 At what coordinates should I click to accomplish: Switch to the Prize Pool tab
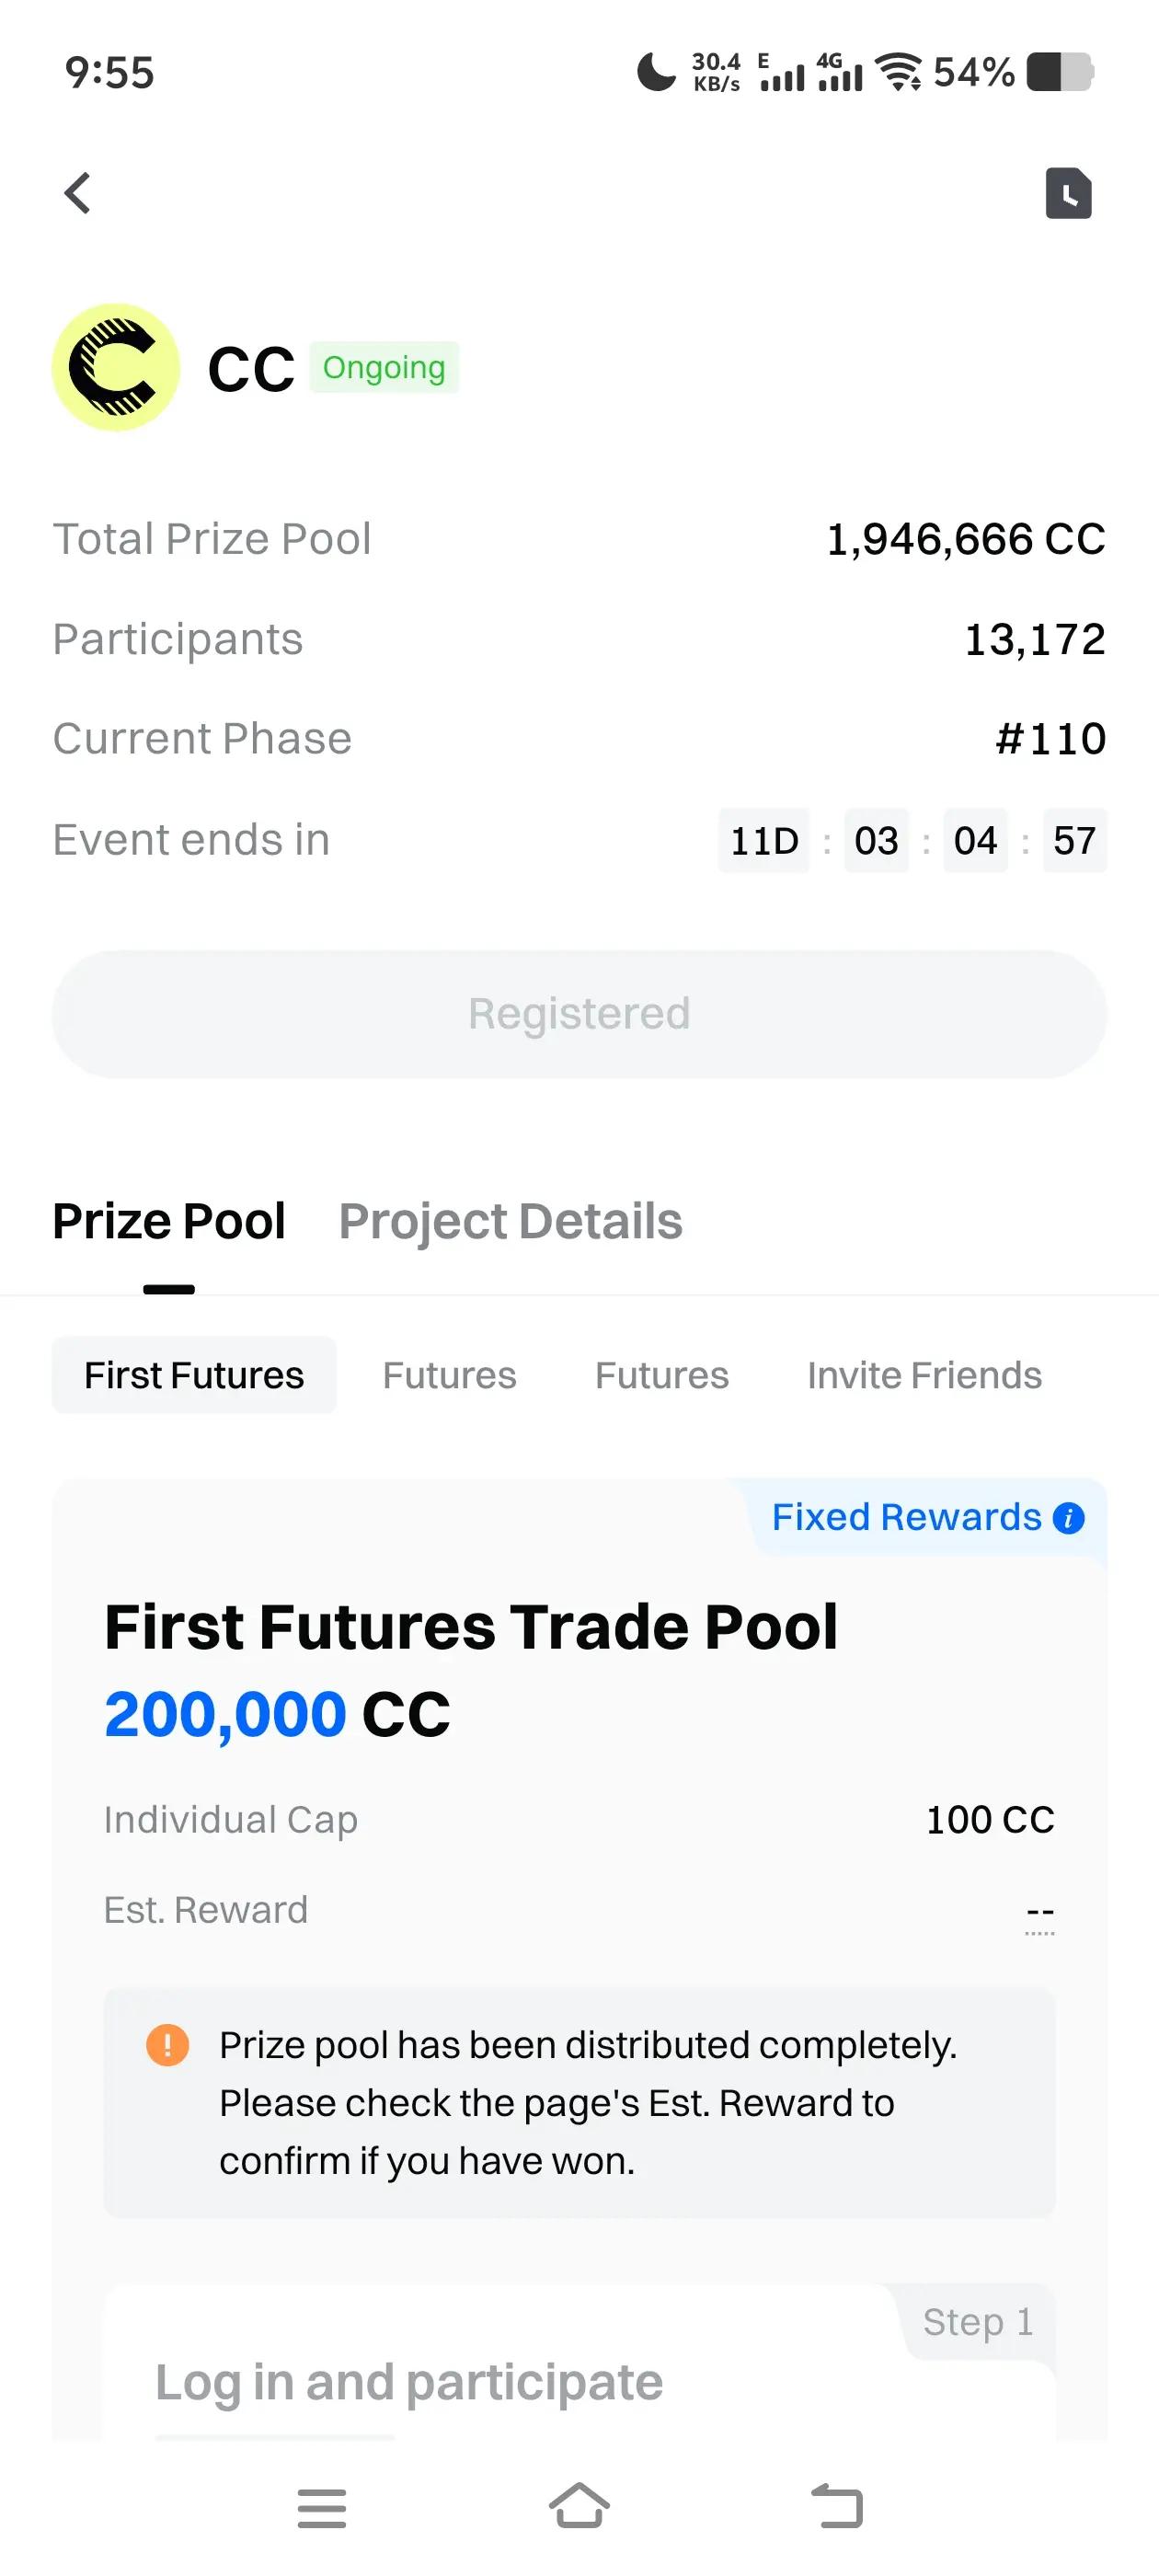click(169, 1221)
